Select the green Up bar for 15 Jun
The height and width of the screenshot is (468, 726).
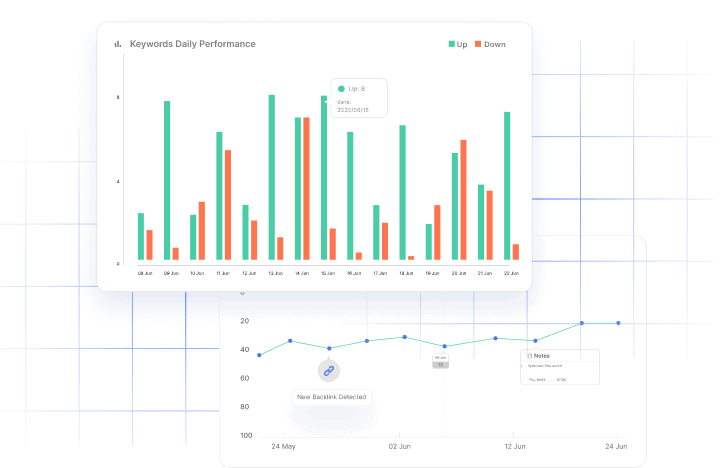pos(324,178)
